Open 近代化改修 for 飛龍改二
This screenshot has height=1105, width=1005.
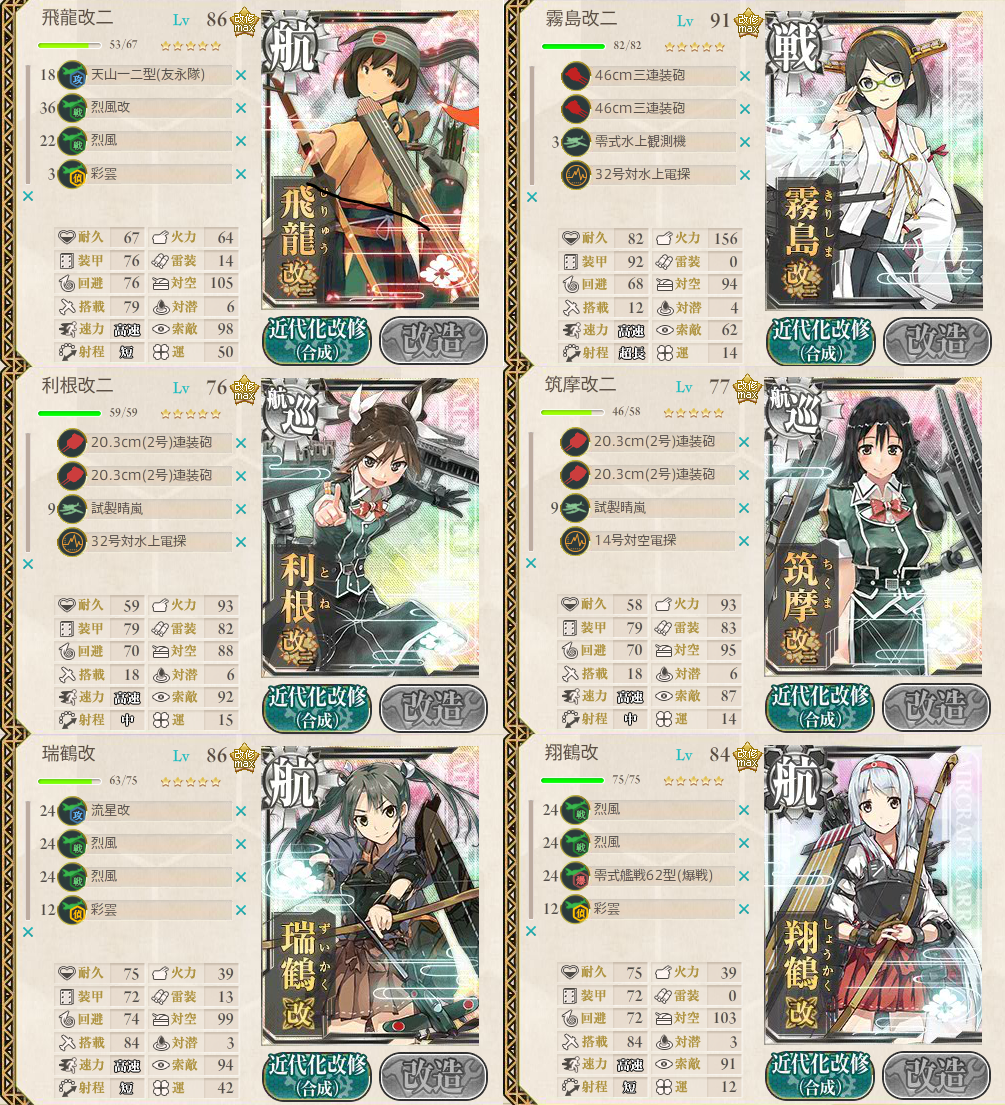[316, 340]
